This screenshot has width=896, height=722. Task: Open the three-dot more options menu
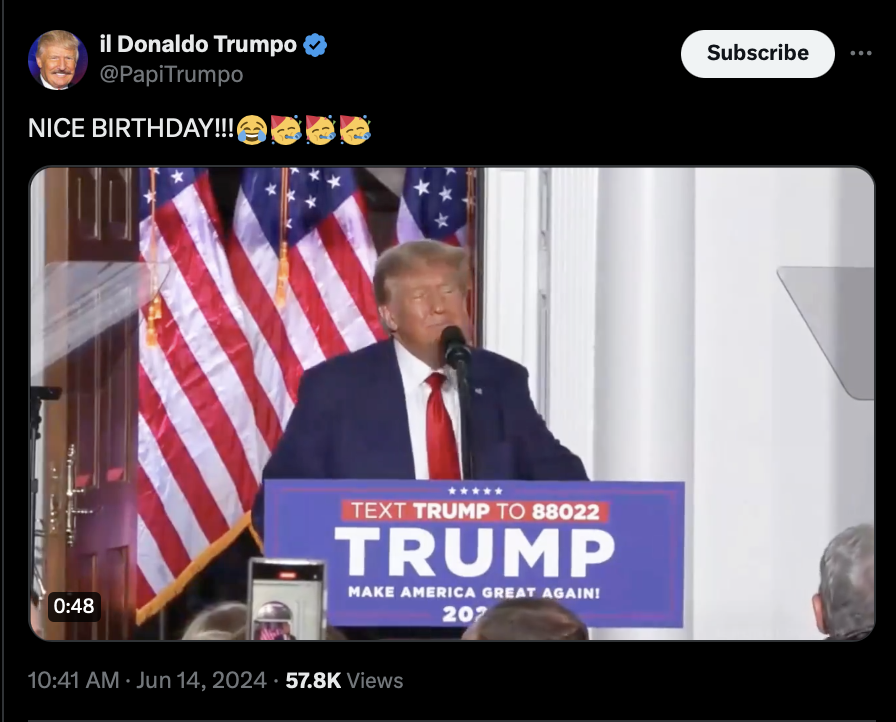pyautogui.click(x=861, y=53)
